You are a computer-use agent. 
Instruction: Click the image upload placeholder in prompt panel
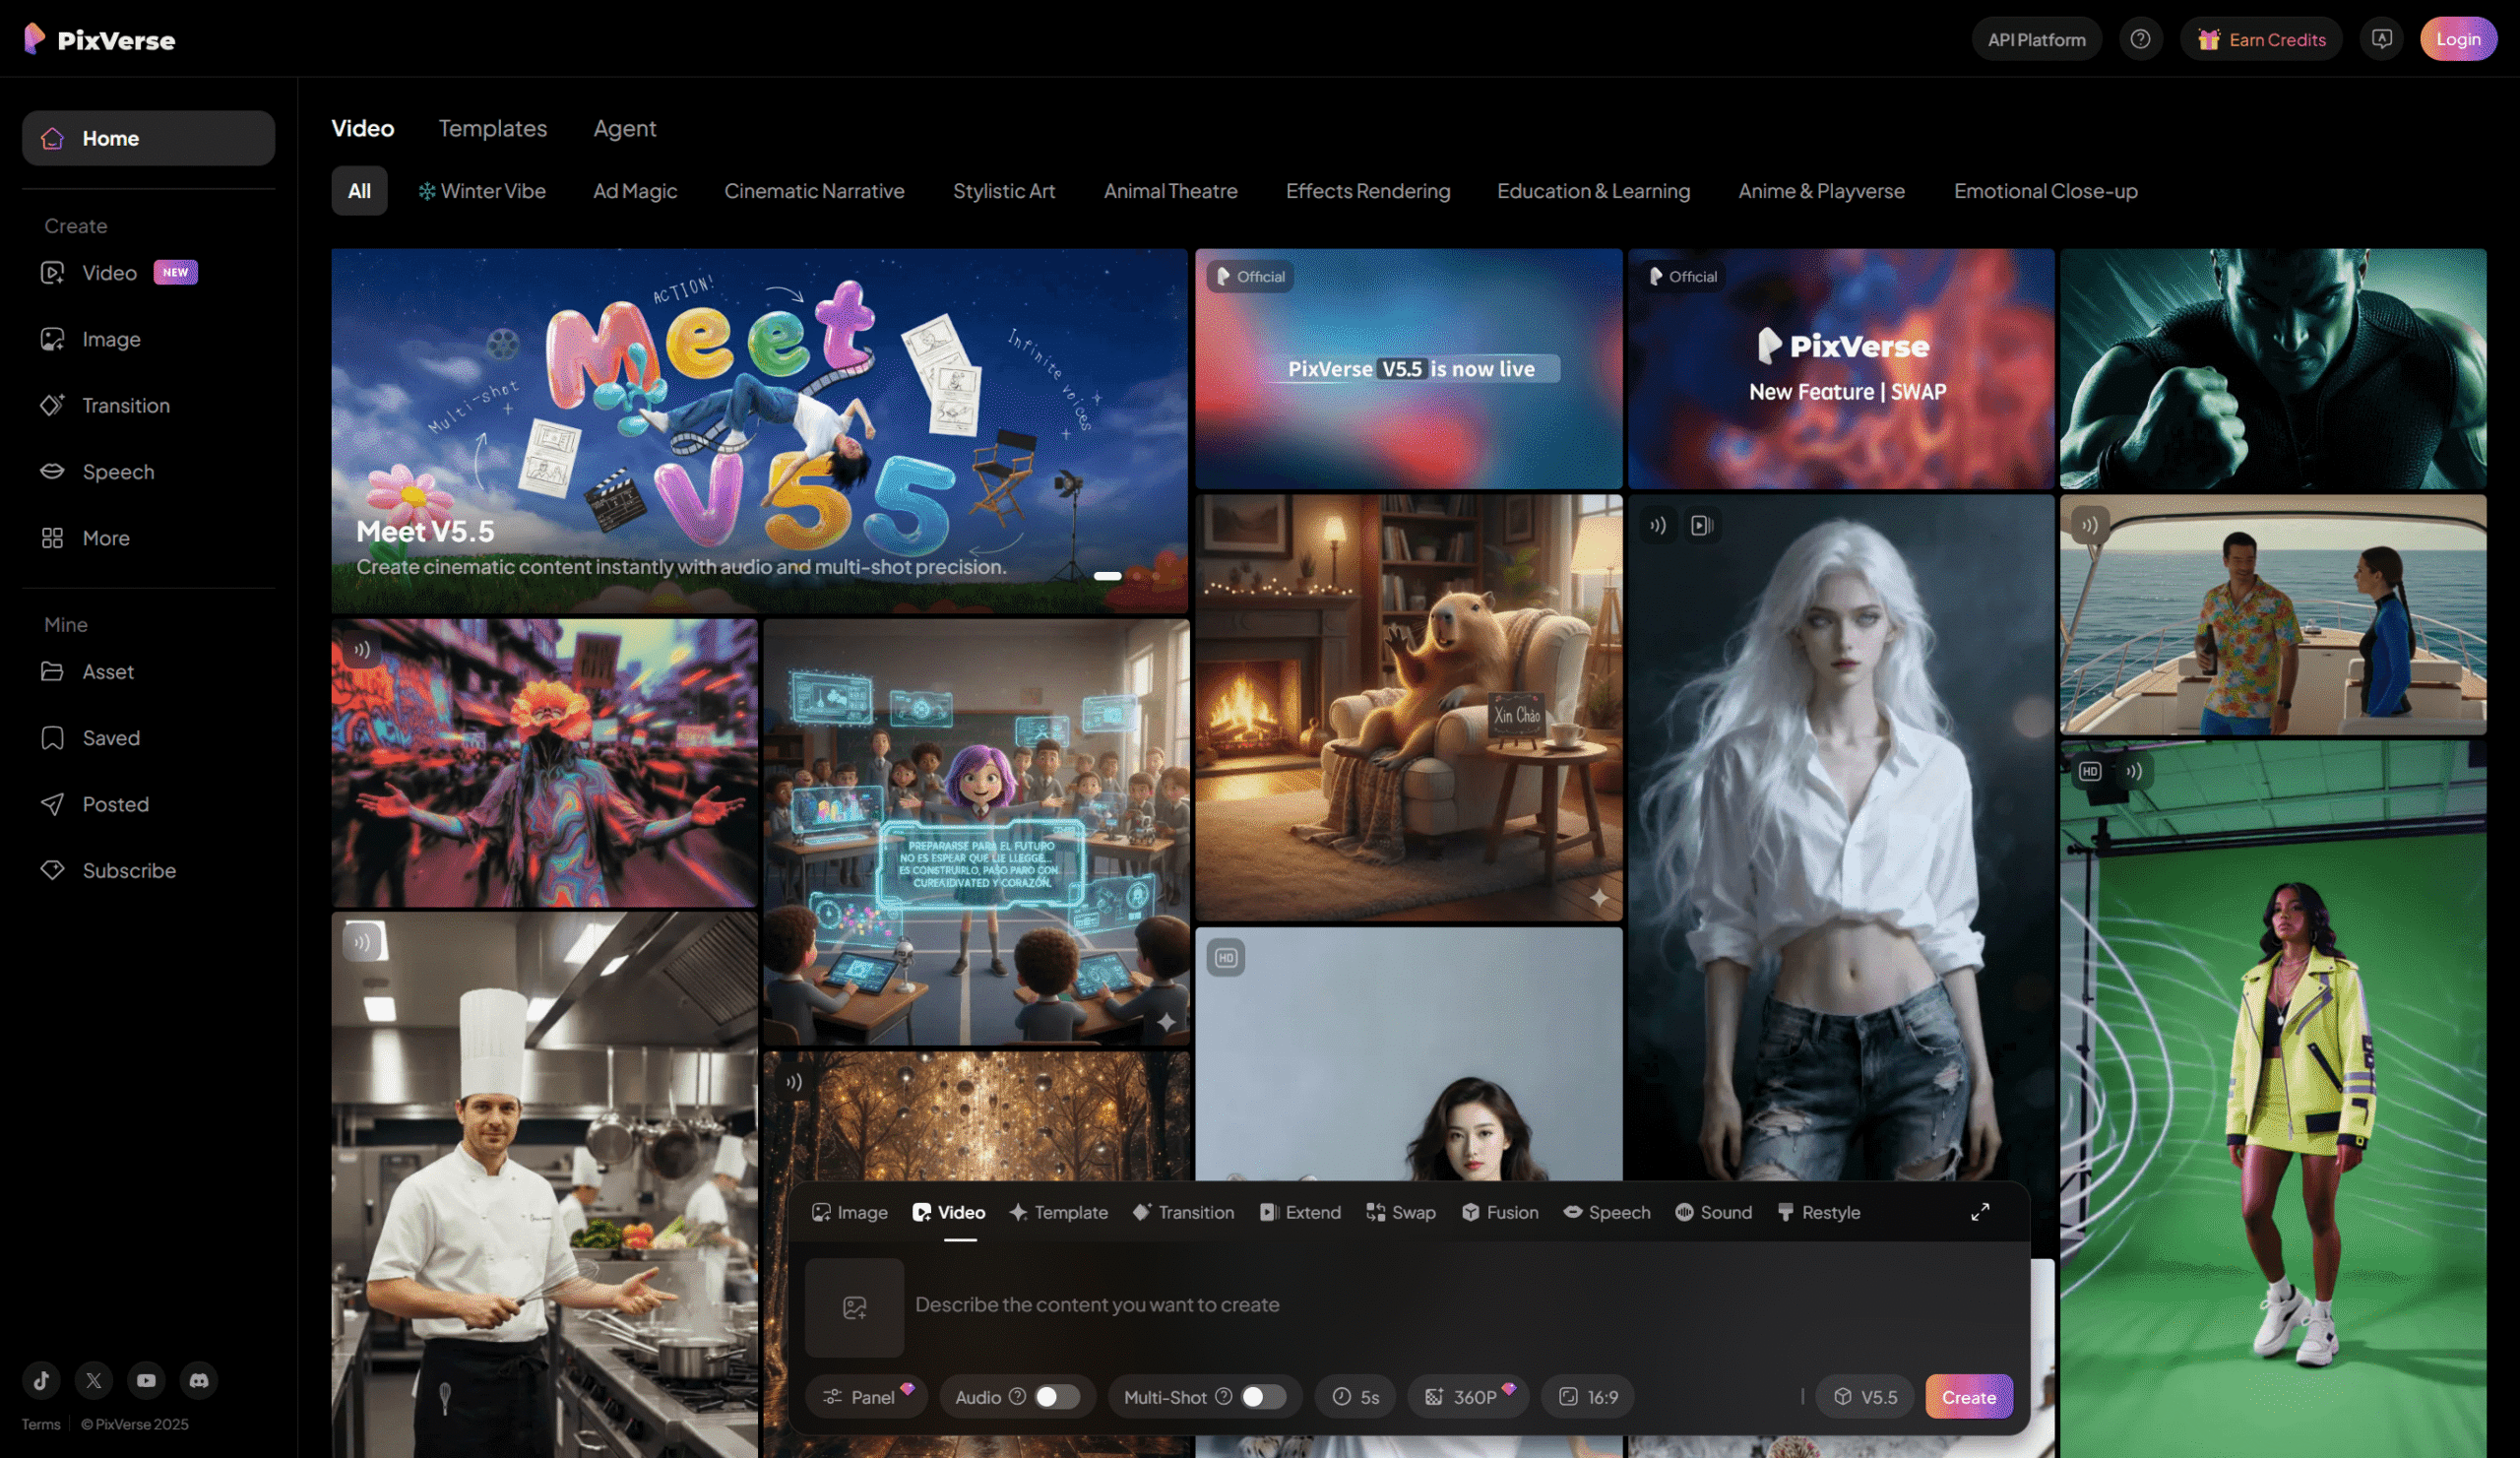click(x=854, y=1307)
